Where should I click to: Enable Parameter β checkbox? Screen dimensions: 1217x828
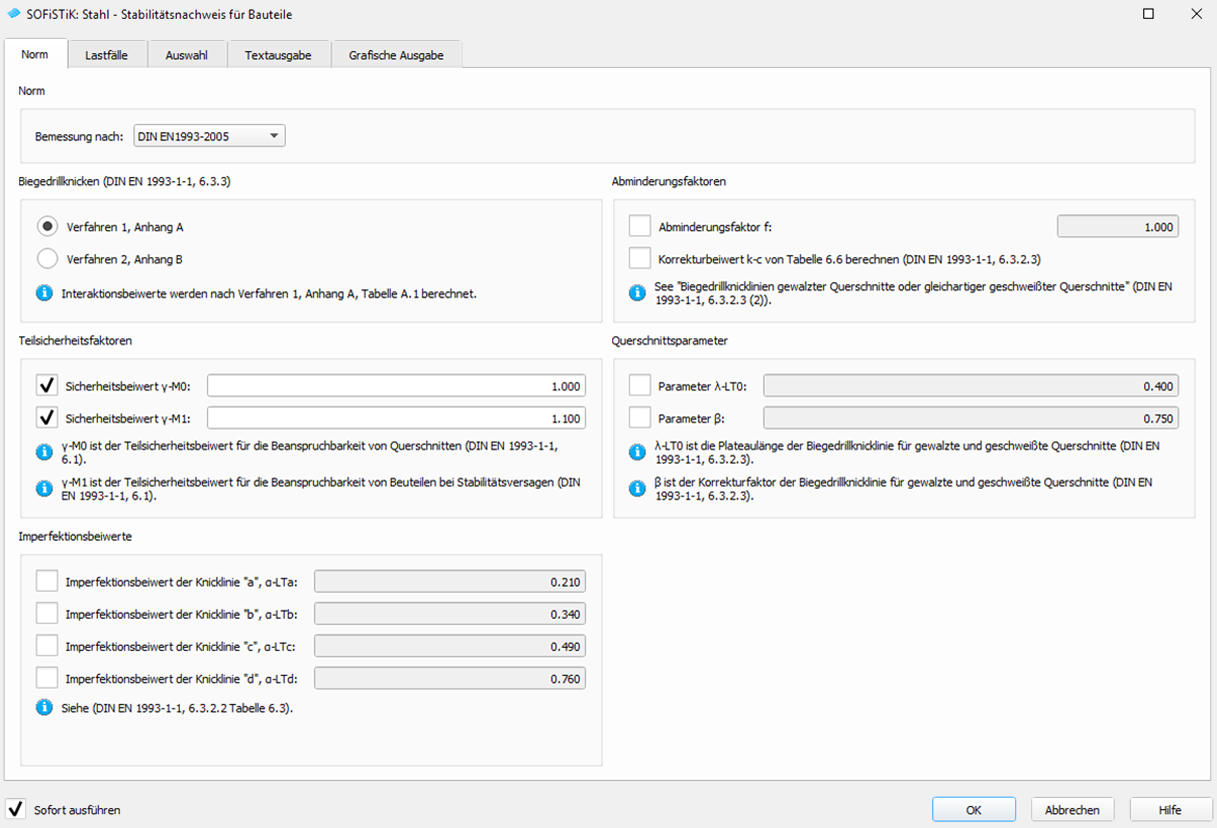[x=640, y=418]
